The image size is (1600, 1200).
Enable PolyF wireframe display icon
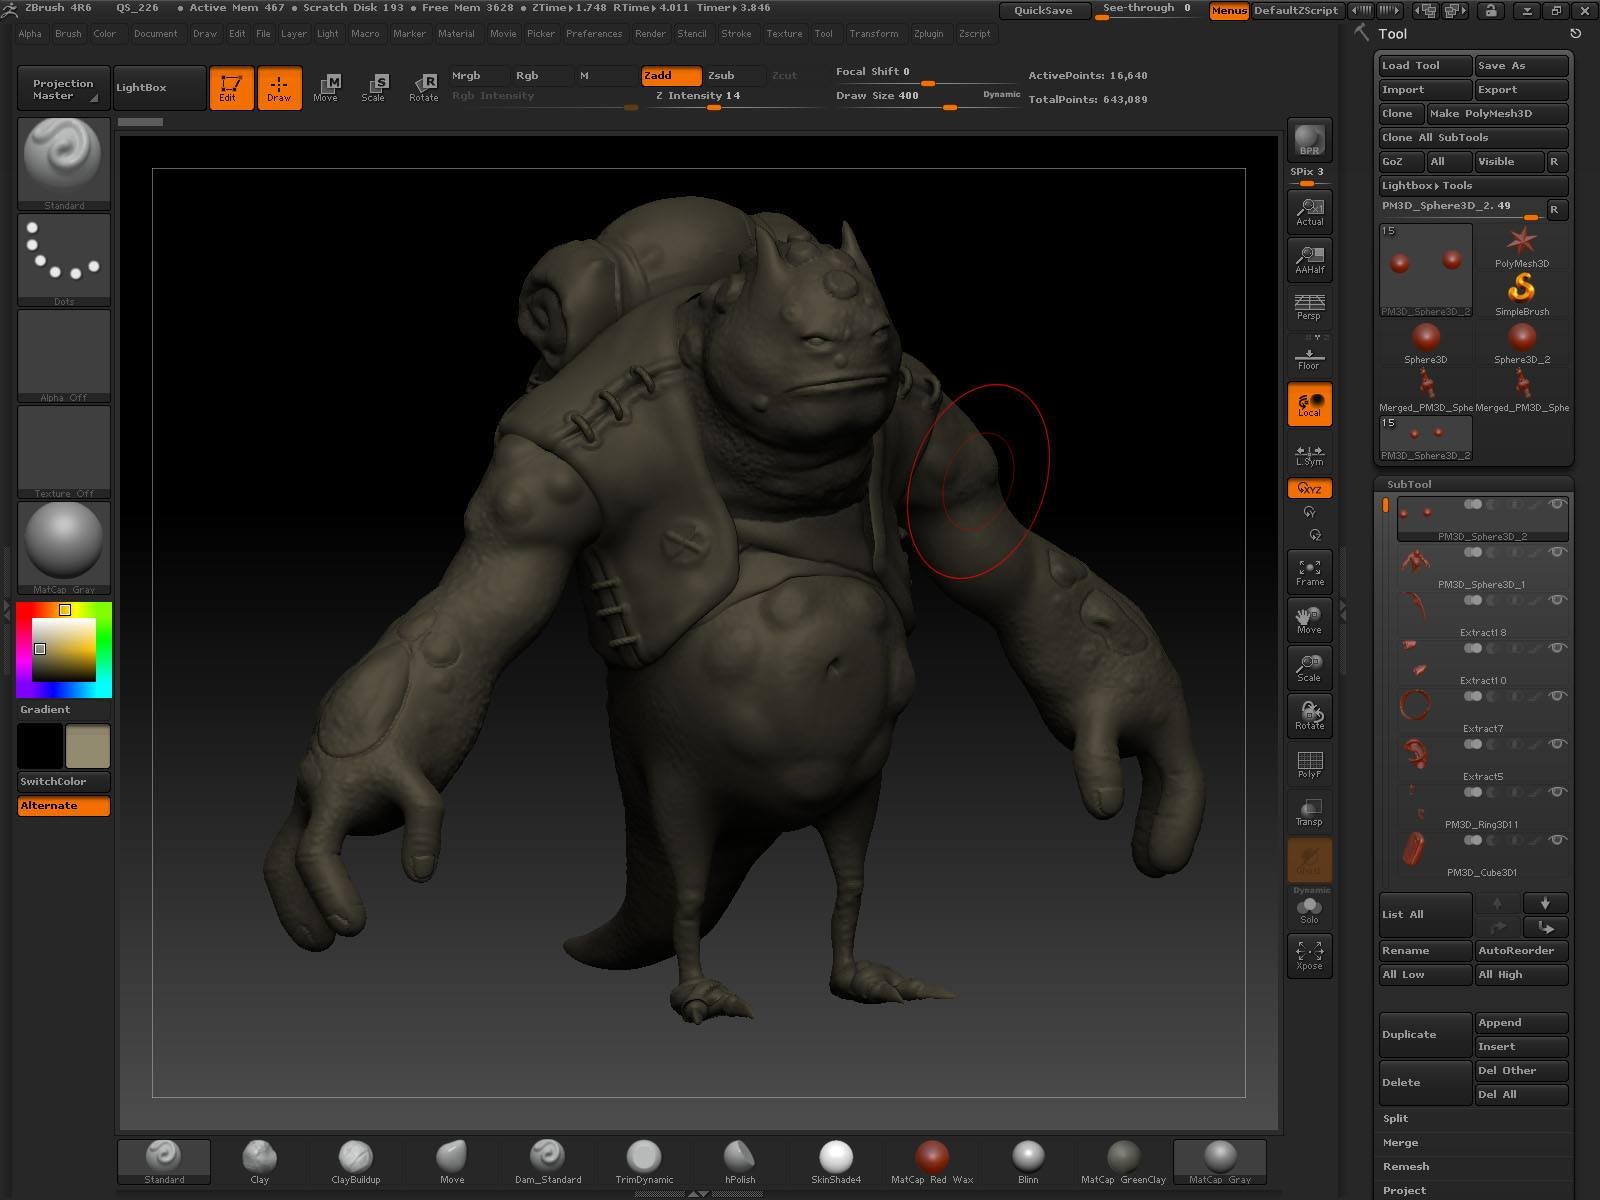coord(1309,765)
